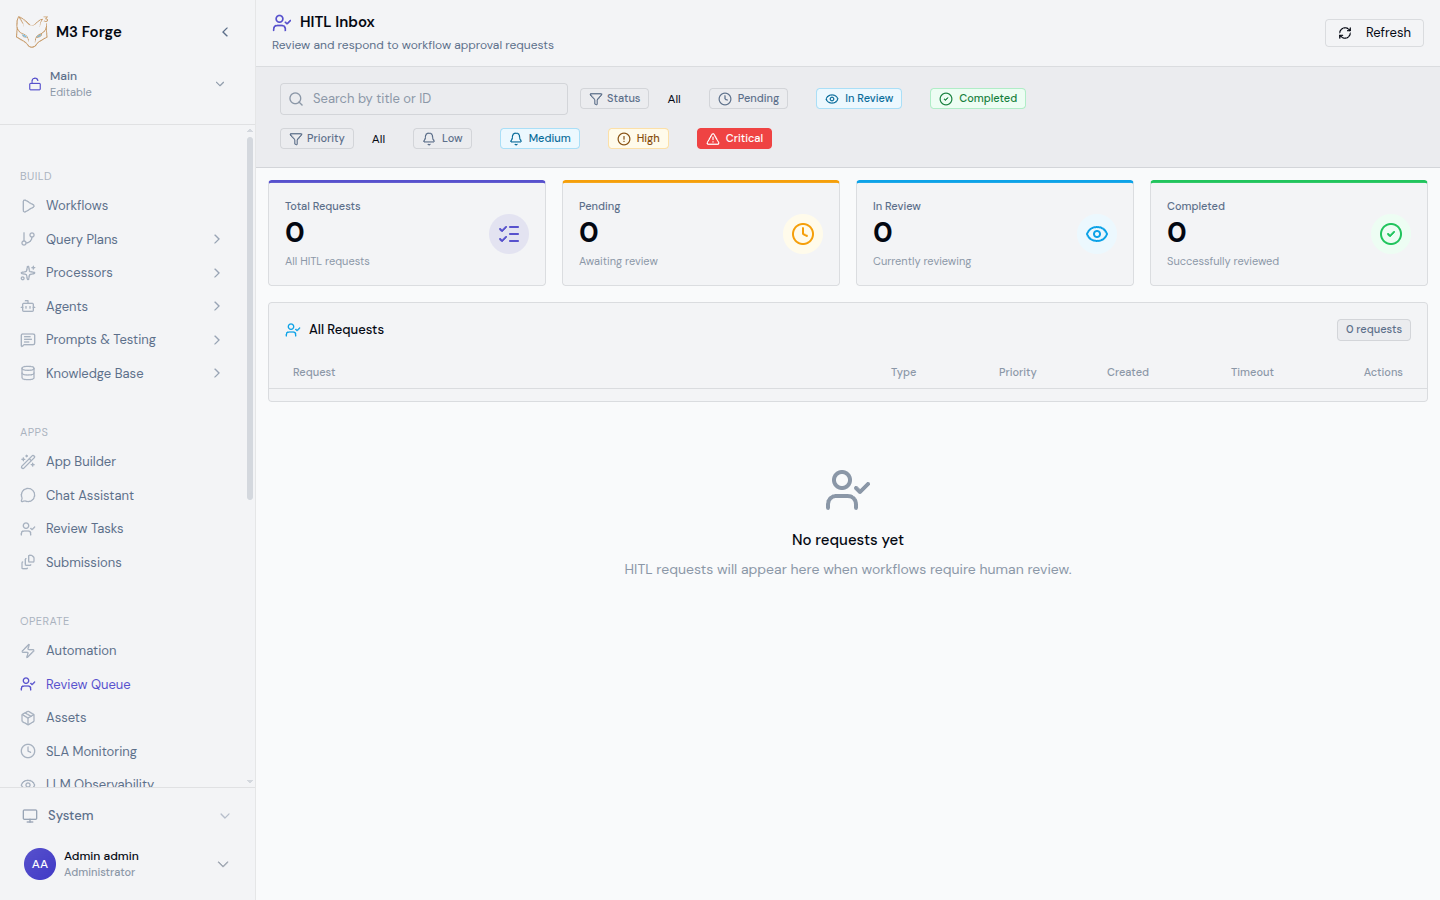Click the eye icon in In Review card
Viewport: 1440px width, 900px height.
click(x=1096, y=234)
